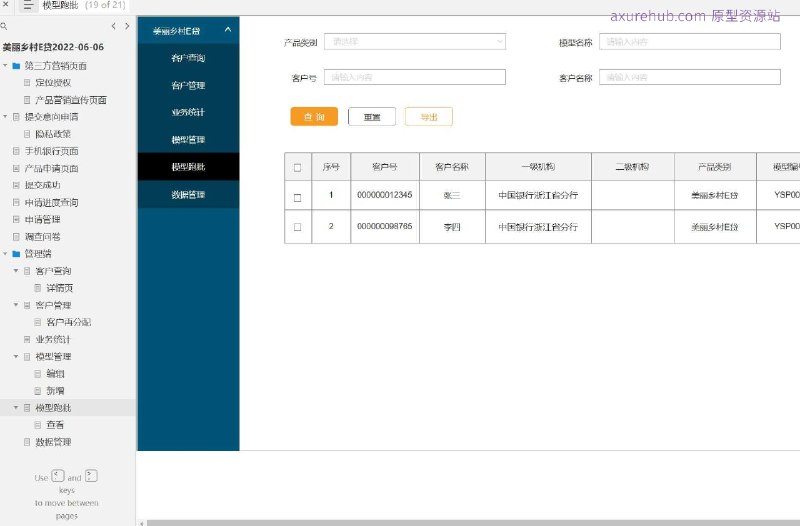Collapse the 模型管理 tree node
Image resolution: width=800 pixels, height=526 pixels.
pos(16,357)
